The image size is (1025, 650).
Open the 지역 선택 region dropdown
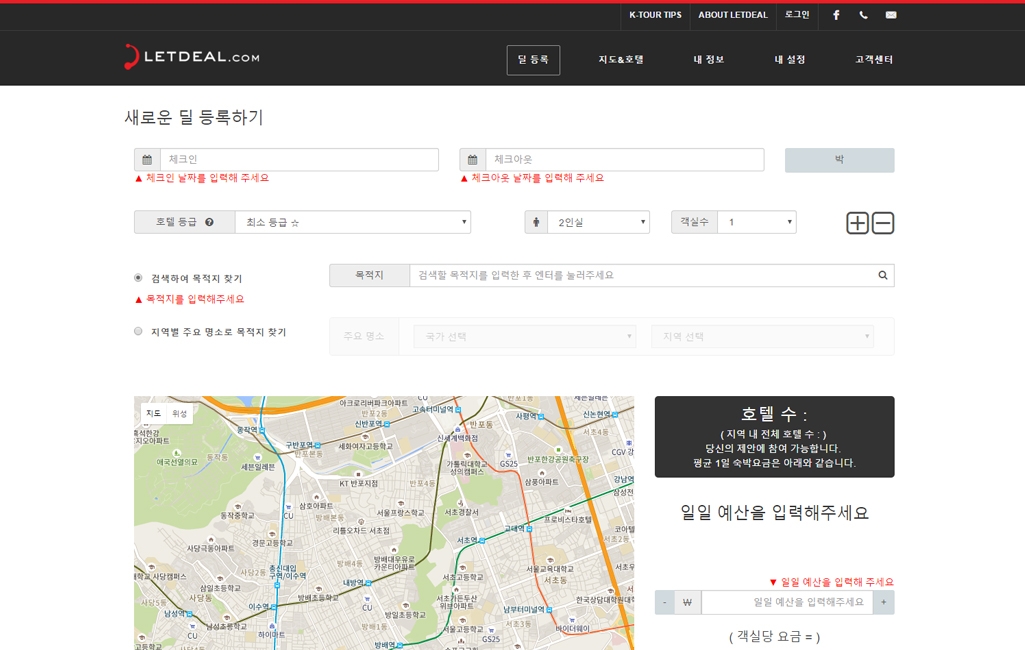pyautogui.click(x=762, y=337)
